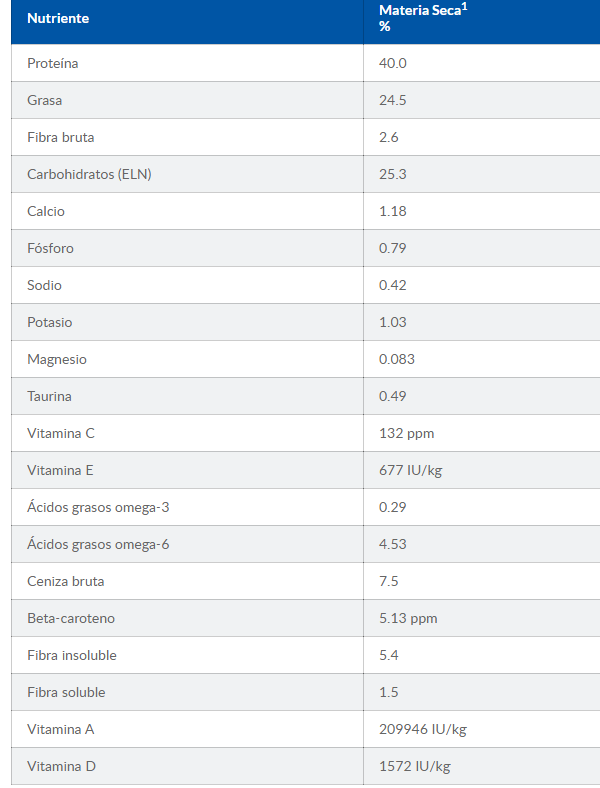Select the Ácidos grasos omega-3 label
600x788 pixels.
[x=98, y=507]
